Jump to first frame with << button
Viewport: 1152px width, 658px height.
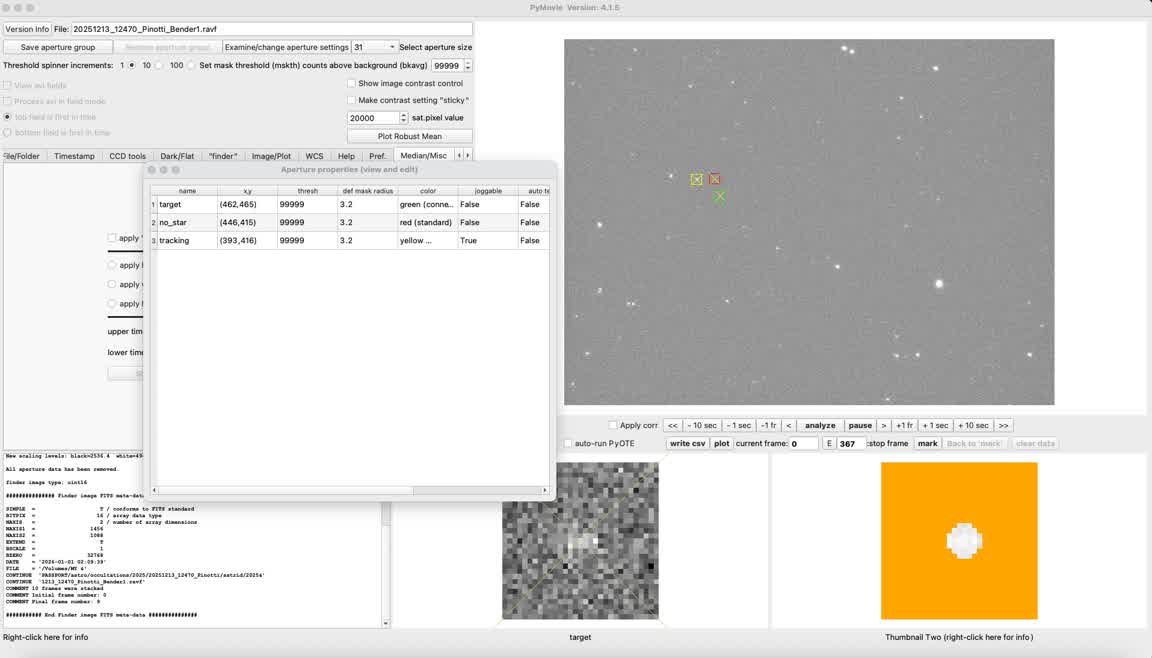click(673, 426)
